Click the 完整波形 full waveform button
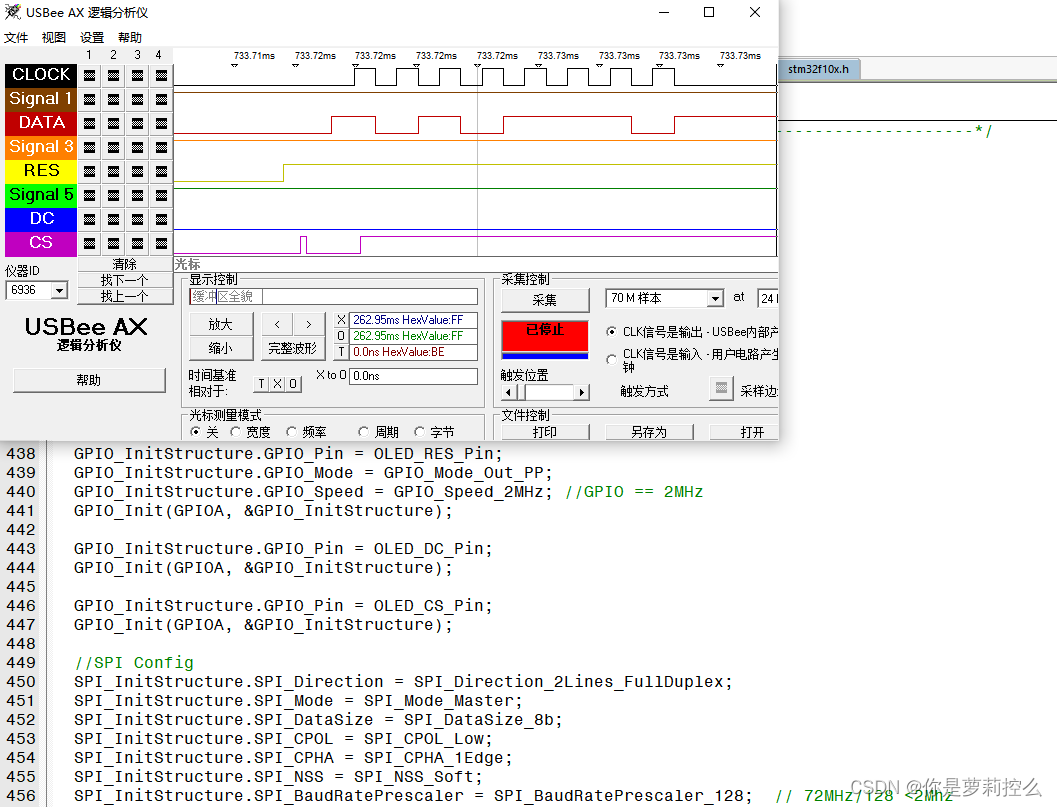1057x807 pixels. pyautogui.click(x=292, y=349)
